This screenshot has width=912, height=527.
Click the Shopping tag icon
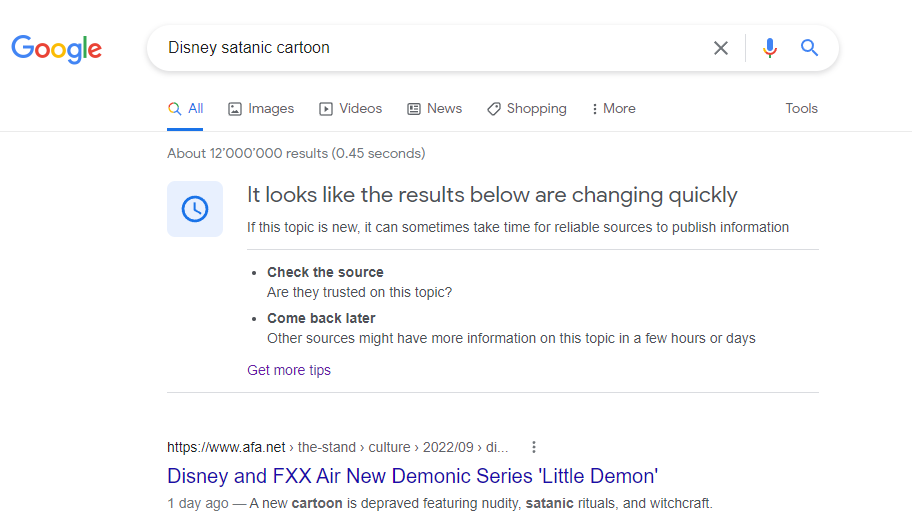493,109
